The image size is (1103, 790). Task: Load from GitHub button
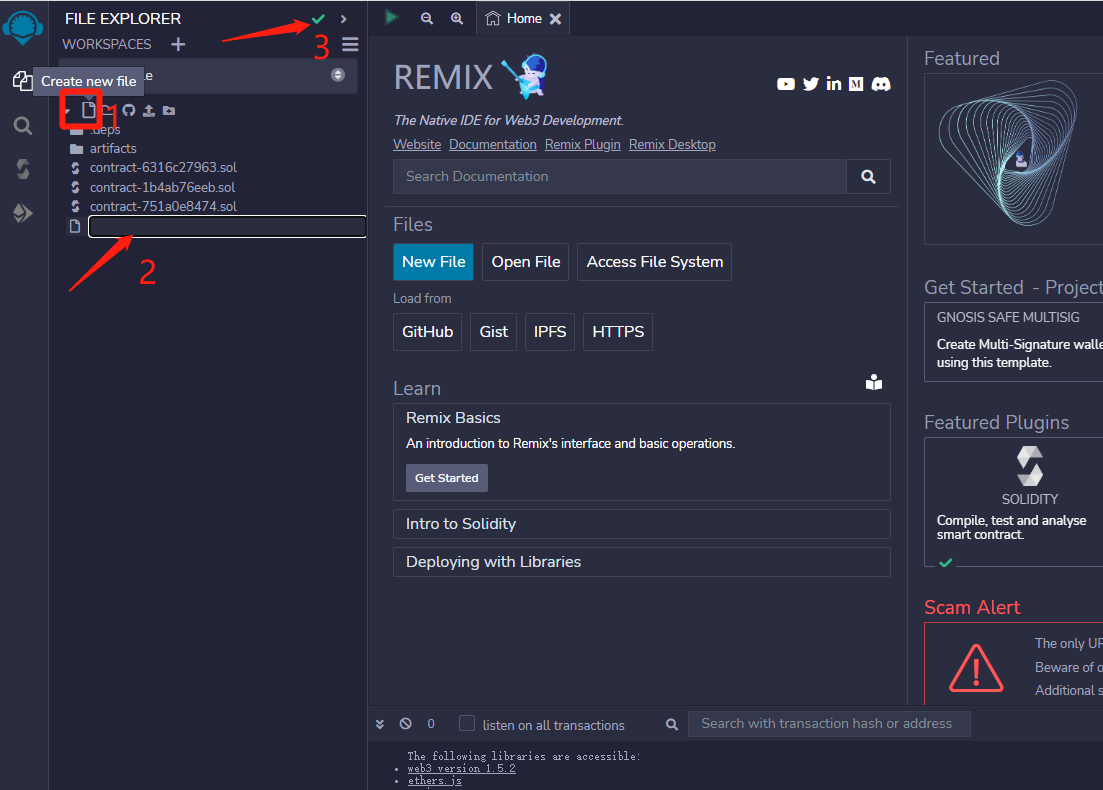tap(427, 332)
